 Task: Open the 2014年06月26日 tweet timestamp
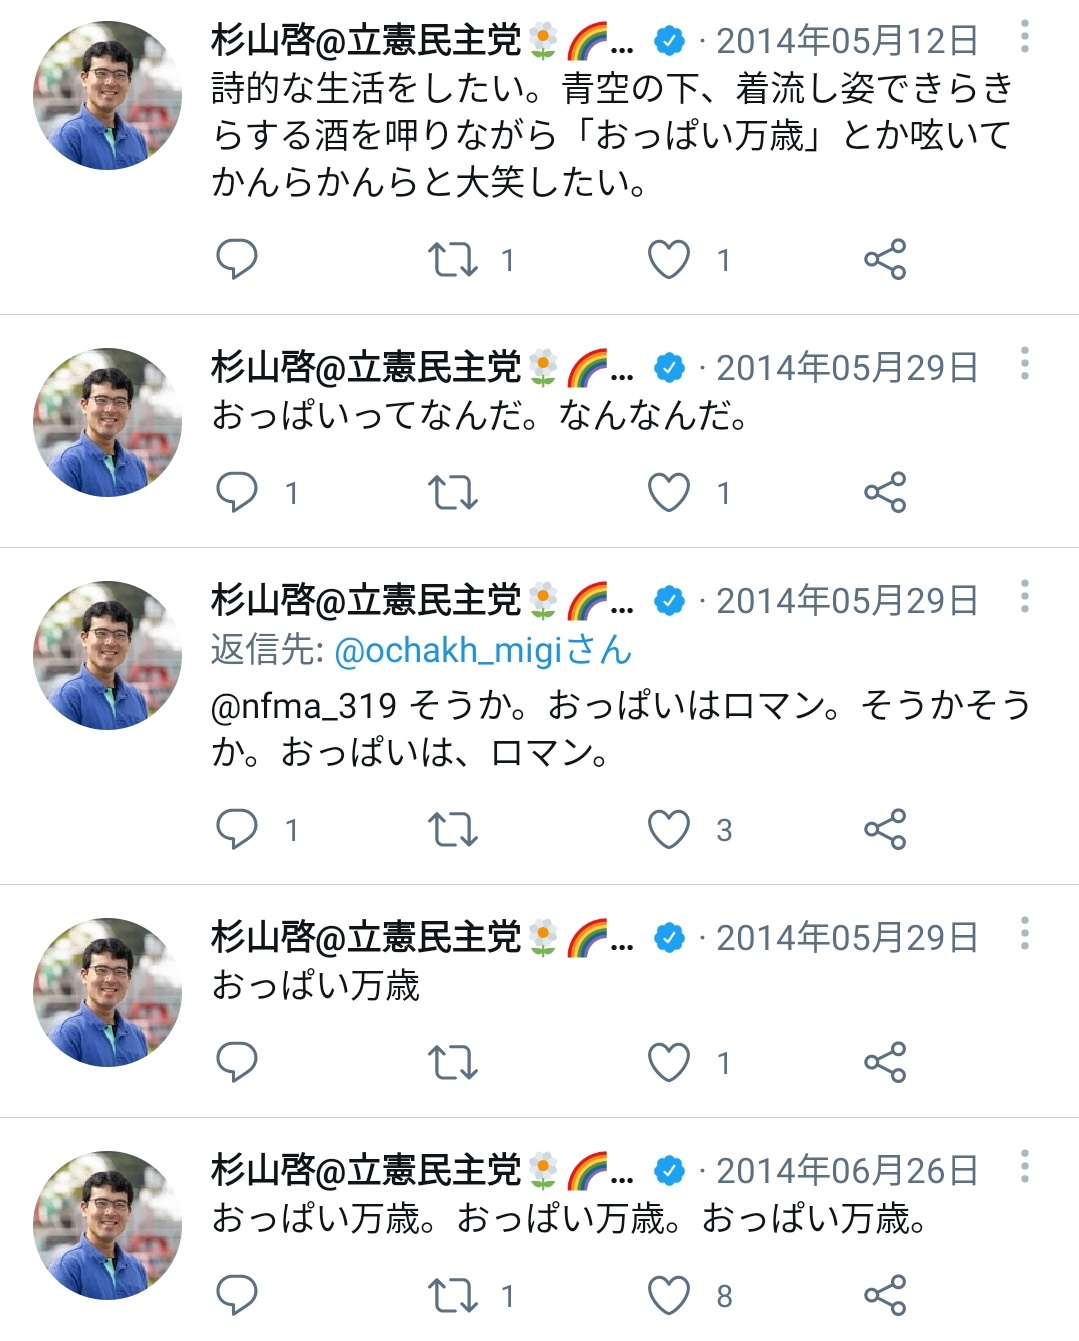(846, 1170)
